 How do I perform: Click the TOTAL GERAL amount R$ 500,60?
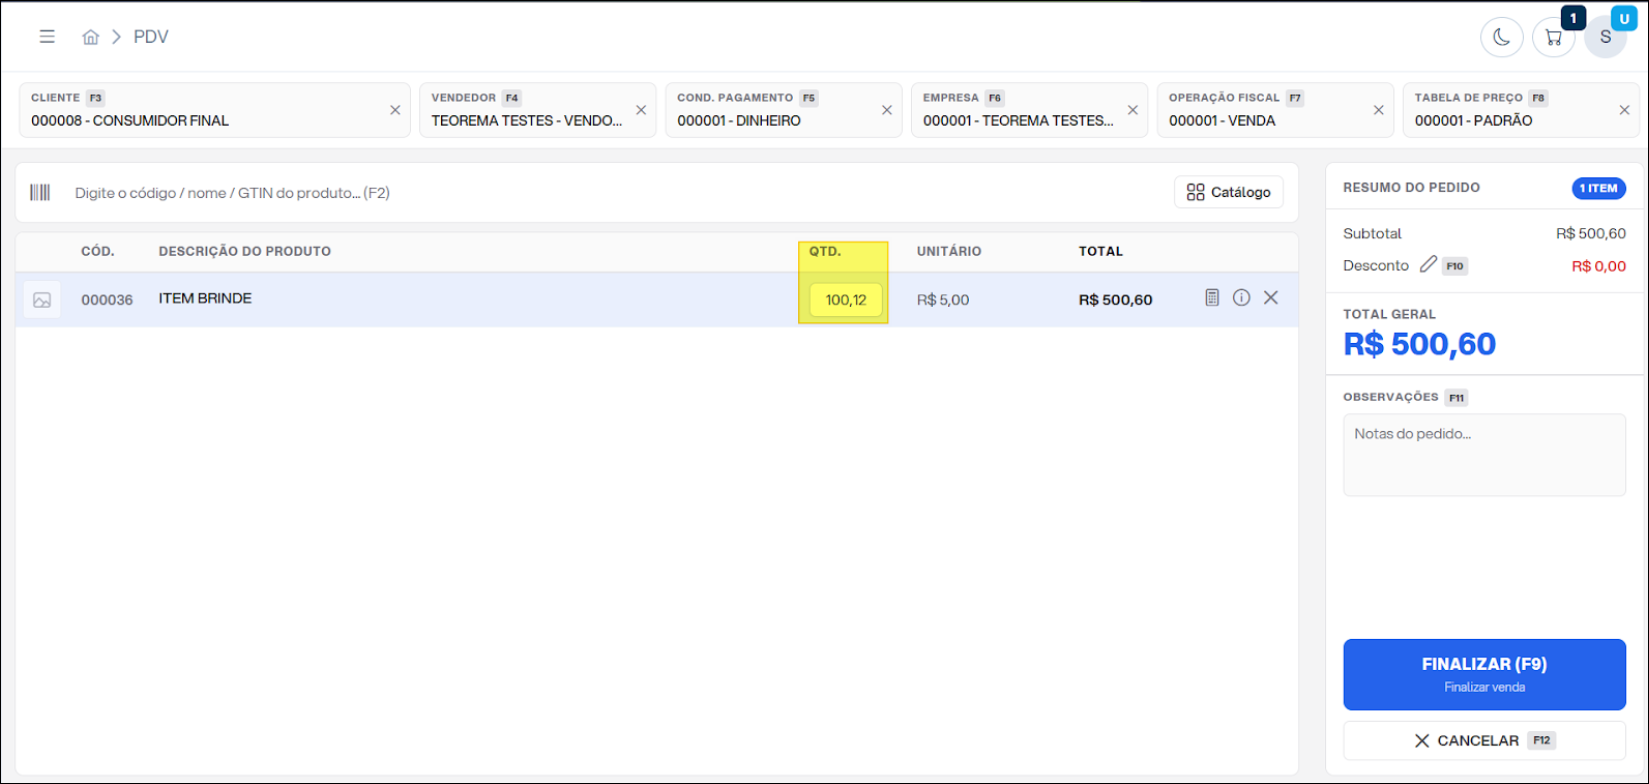tap(1420, 344)
